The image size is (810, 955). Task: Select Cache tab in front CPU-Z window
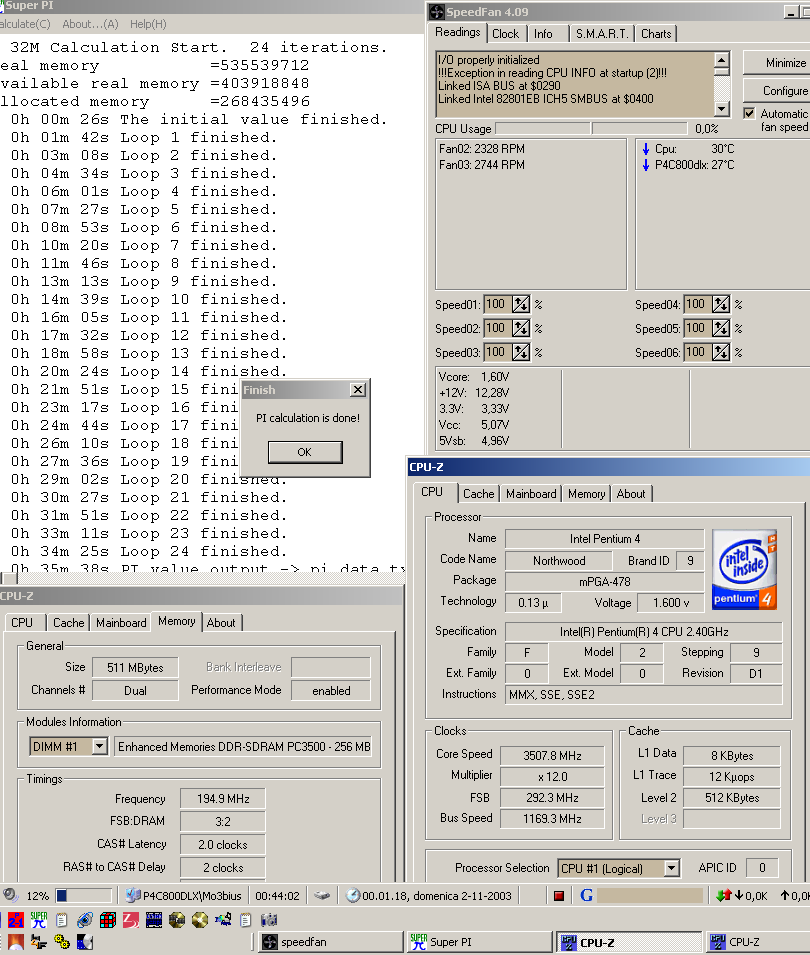[x=479, y=494]
